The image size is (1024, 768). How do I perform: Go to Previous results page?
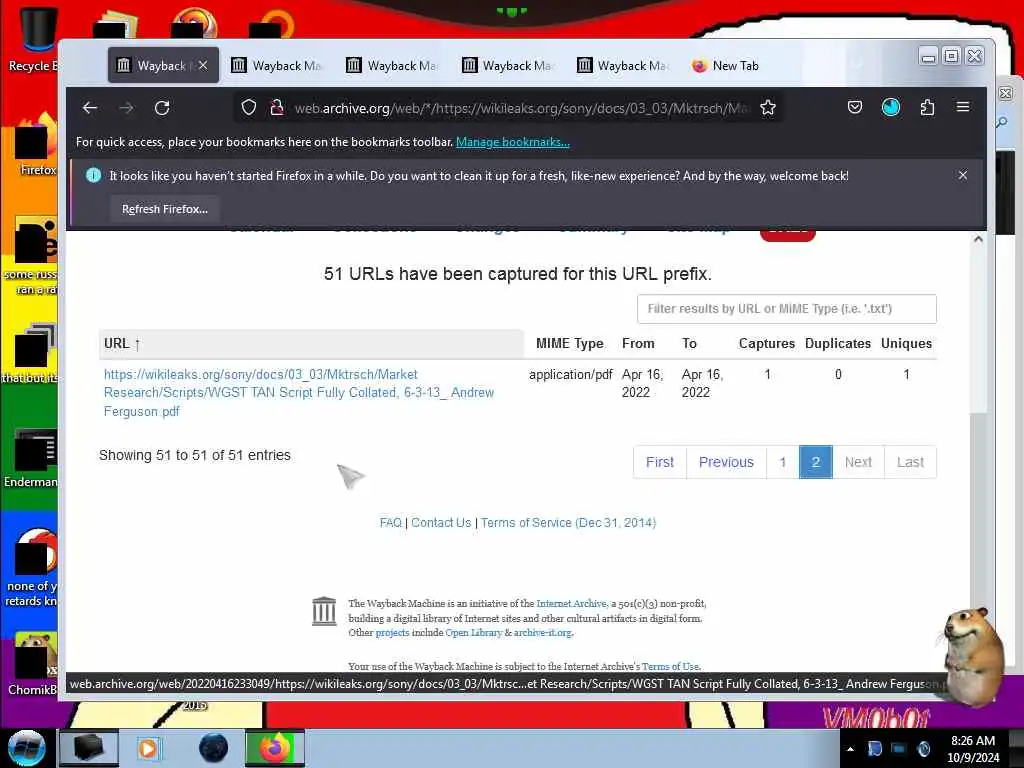[x=726, y=462]
